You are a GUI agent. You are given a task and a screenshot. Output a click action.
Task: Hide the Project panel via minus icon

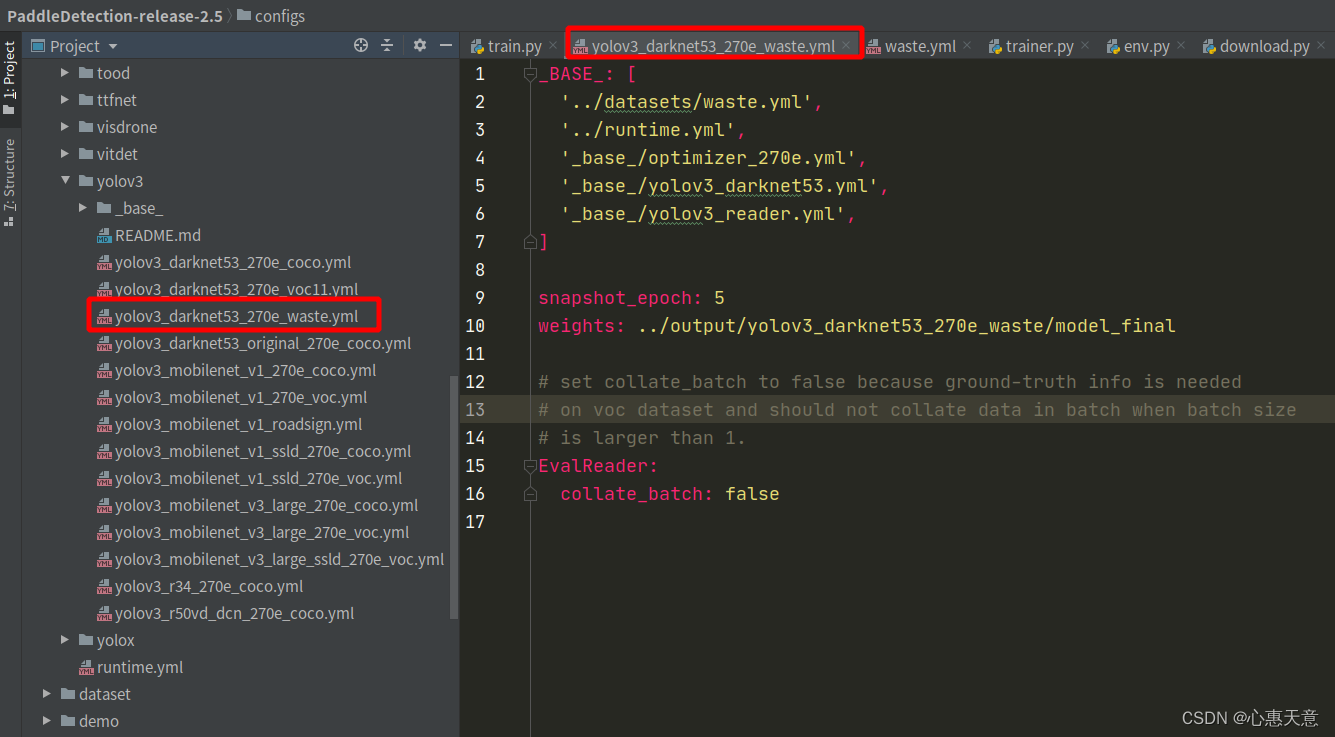click(445, 45)
